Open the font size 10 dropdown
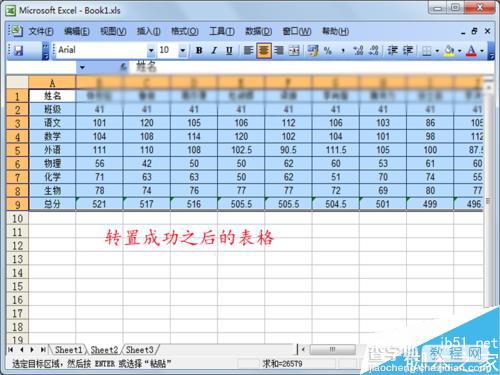Viewport: 500px width, 375px height. tap(182, 51)
